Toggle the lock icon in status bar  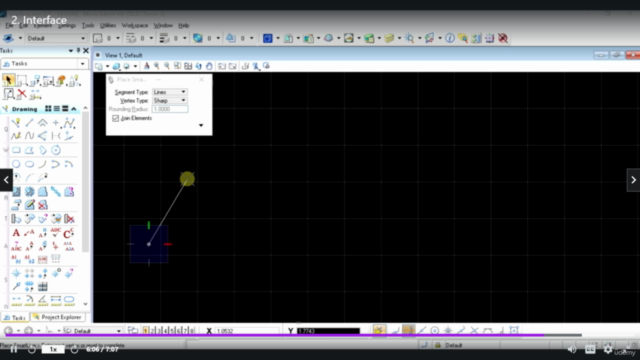coord(438,345)
